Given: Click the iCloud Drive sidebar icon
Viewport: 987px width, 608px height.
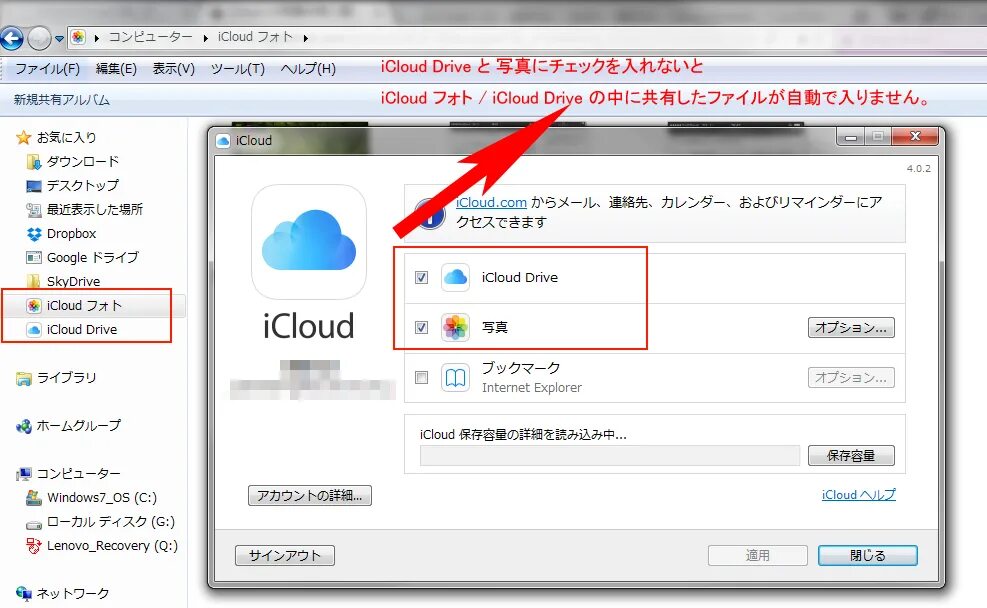Looking at the screenshot, I should (34, 330).
